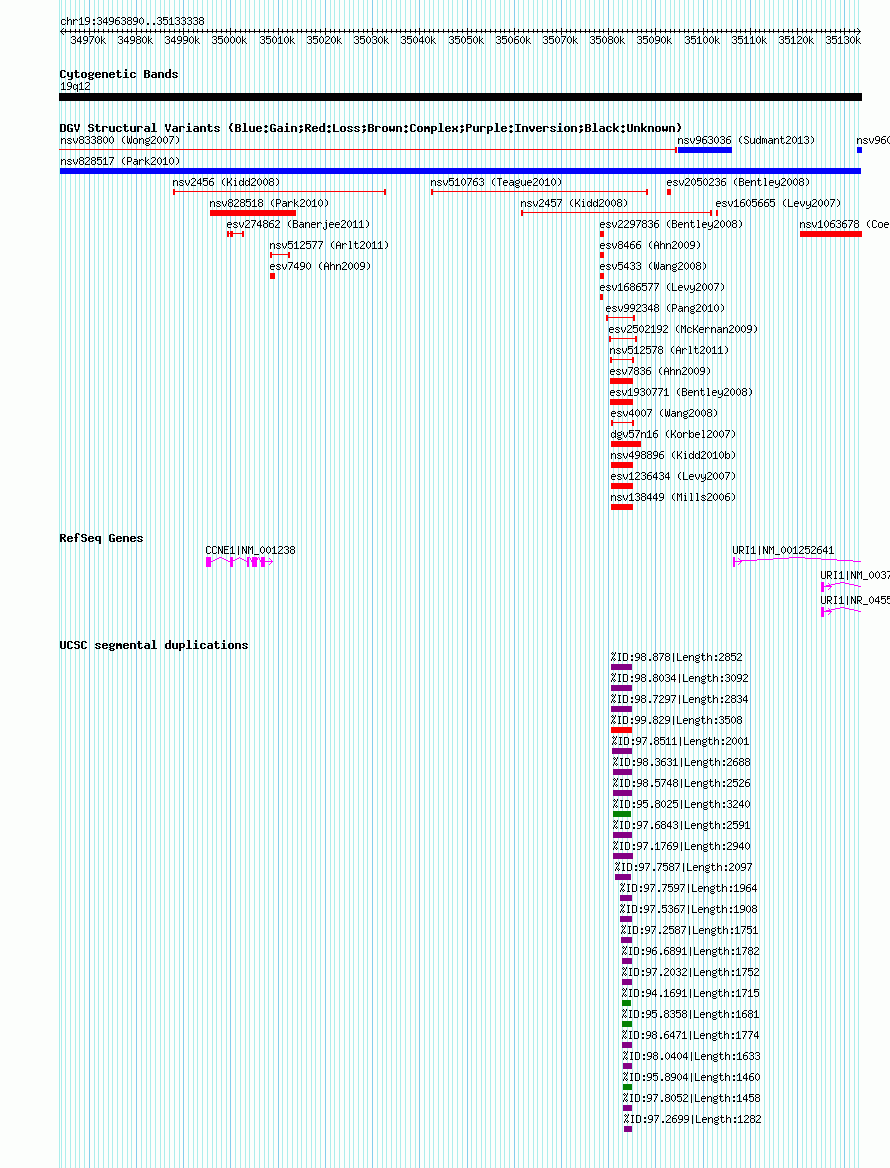Open nsv510763 (Teague2010) variant details
The image size is (890, 1168).
tap(496, 182)
